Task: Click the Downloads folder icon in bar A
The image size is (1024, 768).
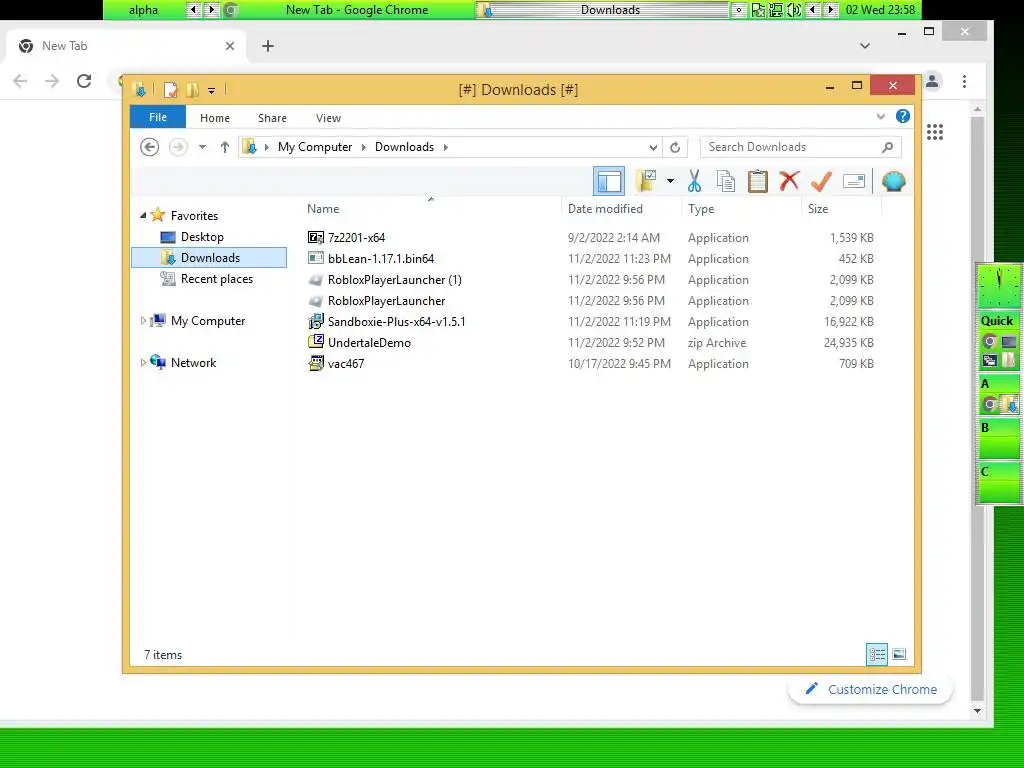Action: pyautogui.click(x=1009, y=404)
